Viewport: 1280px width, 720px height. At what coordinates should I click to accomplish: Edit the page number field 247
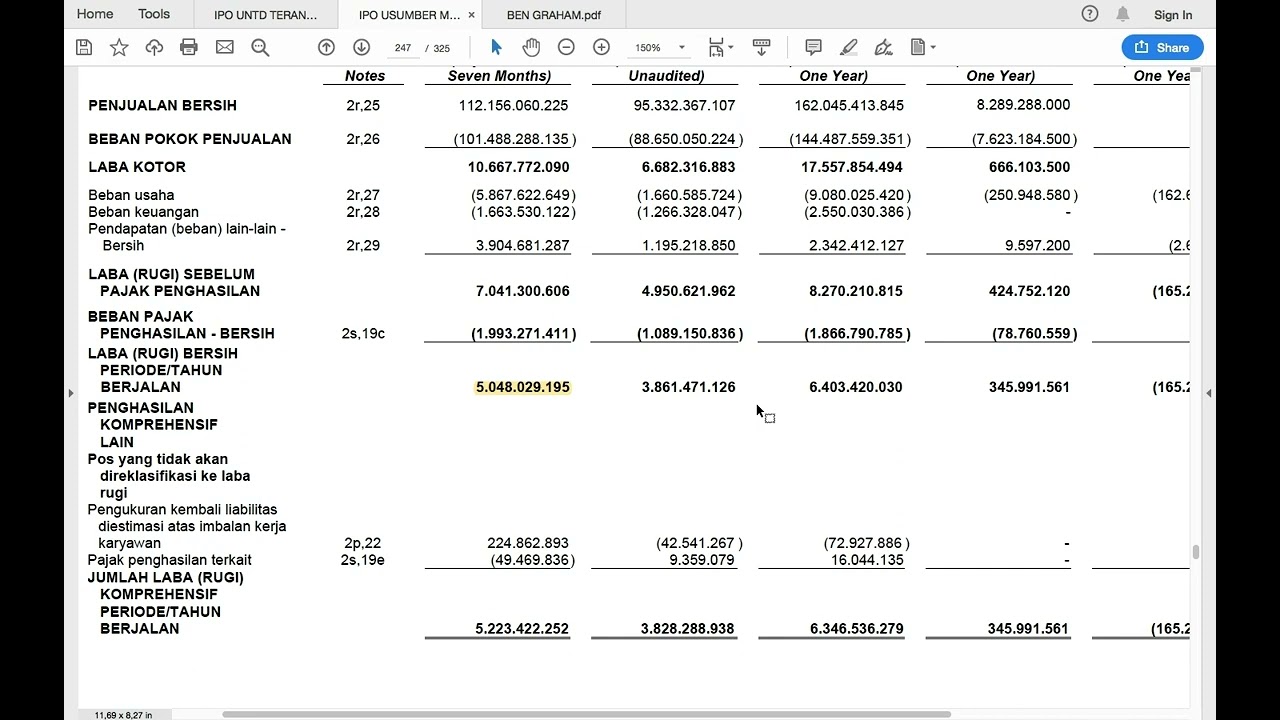403,48
